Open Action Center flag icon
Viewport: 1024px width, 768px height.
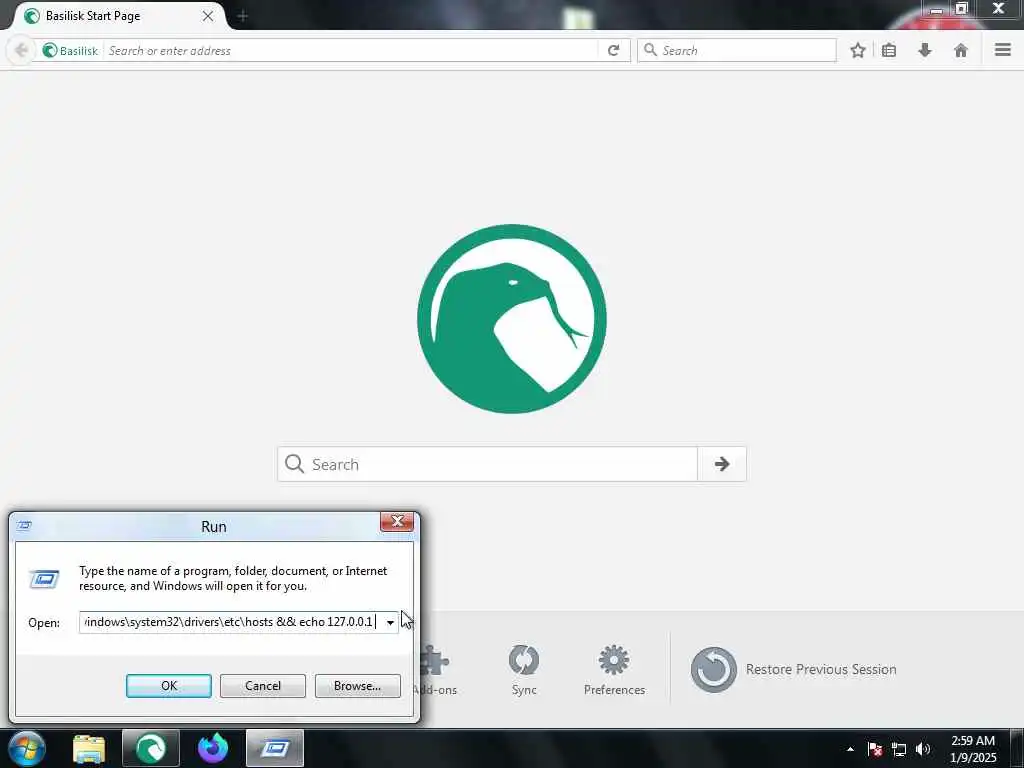pyautogui.click(x=875, y=749)
